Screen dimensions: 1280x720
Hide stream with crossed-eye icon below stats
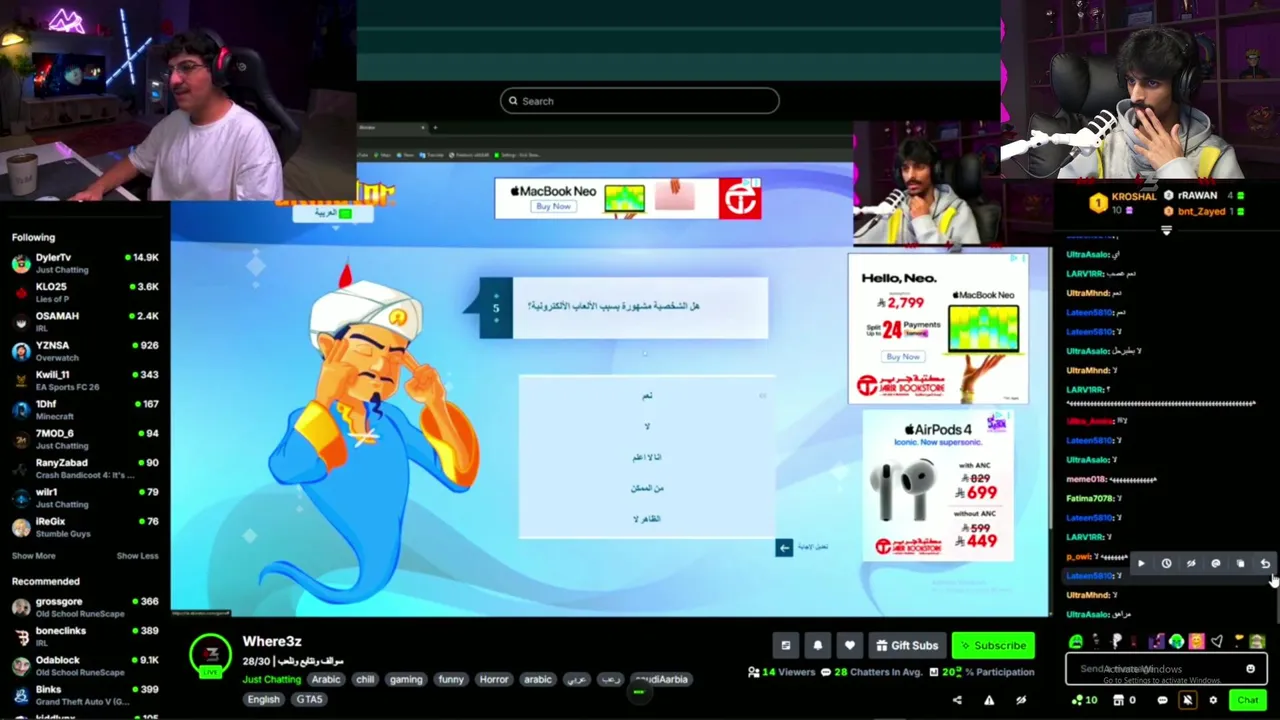pos(1021,700)
